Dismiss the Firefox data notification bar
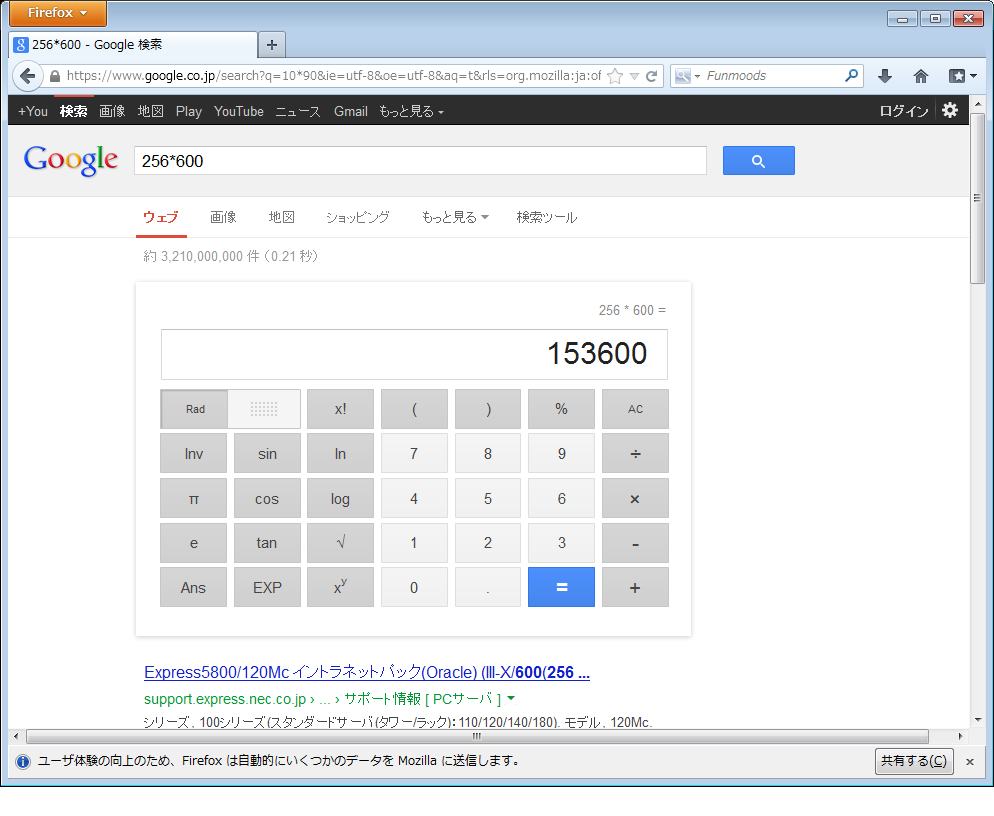Viewport: 994px width, 816px height. point(969,761)
